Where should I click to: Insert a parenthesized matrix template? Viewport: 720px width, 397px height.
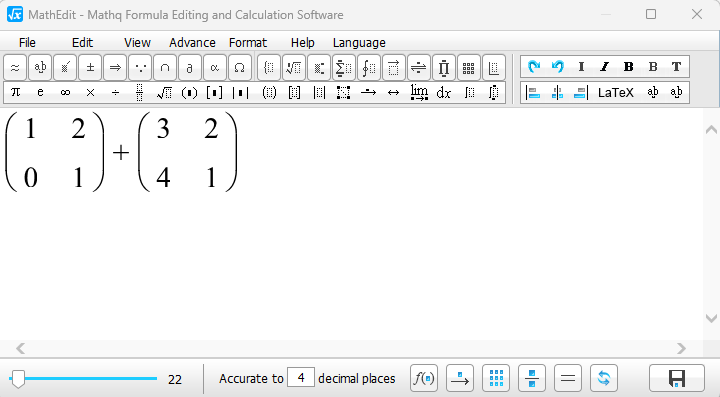[x=270, y=93]
